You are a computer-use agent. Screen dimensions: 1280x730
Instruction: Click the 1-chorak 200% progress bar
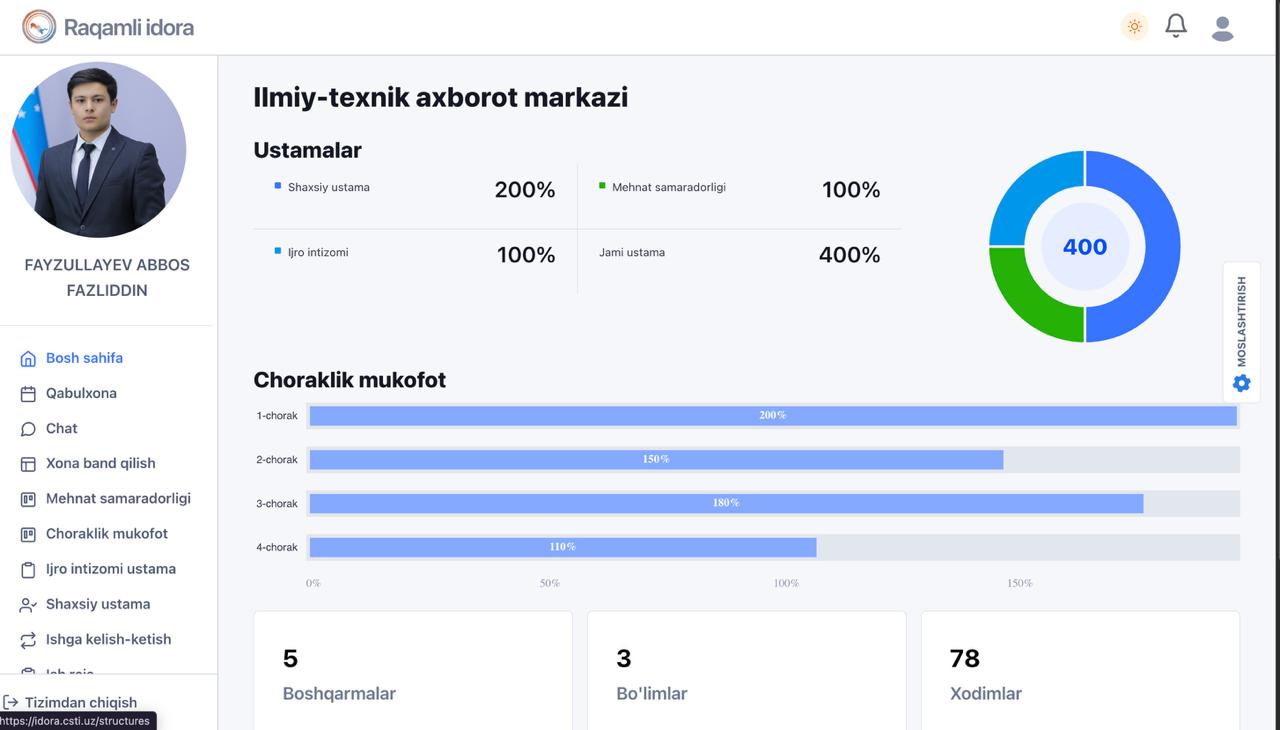772,415
